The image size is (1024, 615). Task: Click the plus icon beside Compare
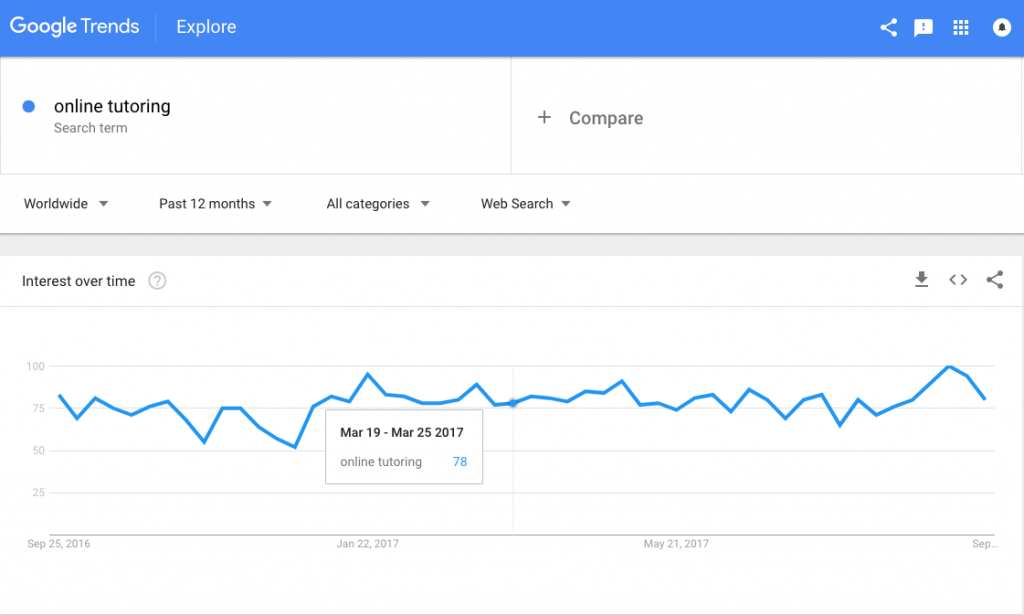pos(544,118)
